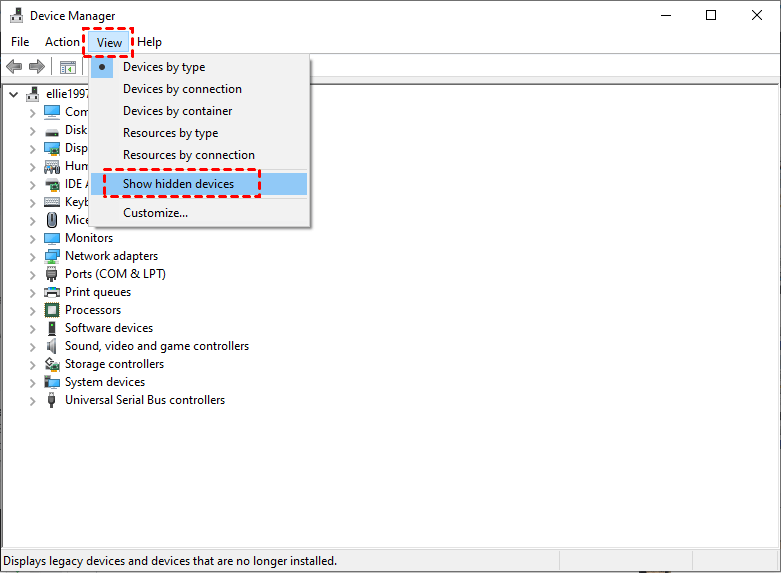Expand the Display adapters category

click(x=33, y=149)
